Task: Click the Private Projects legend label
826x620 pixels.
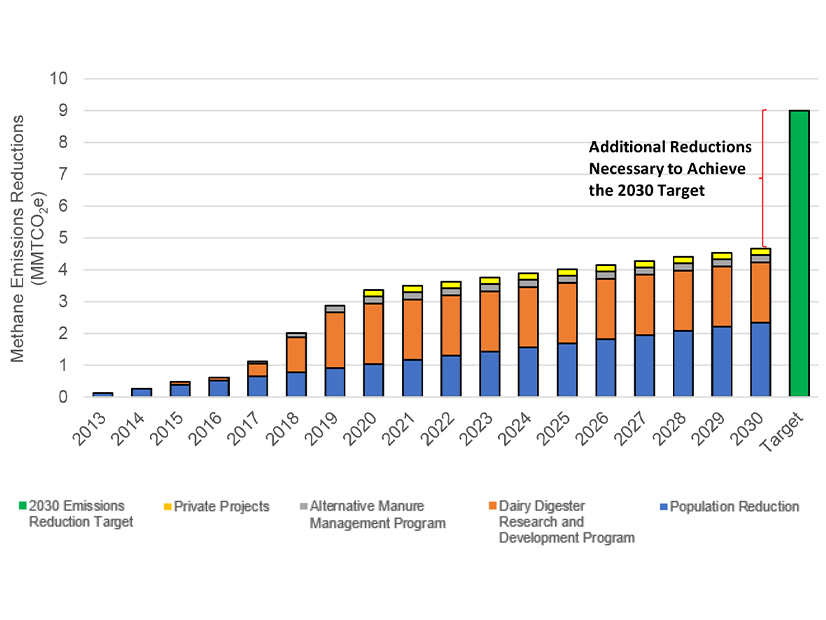Action: click(x=221, y=507)
